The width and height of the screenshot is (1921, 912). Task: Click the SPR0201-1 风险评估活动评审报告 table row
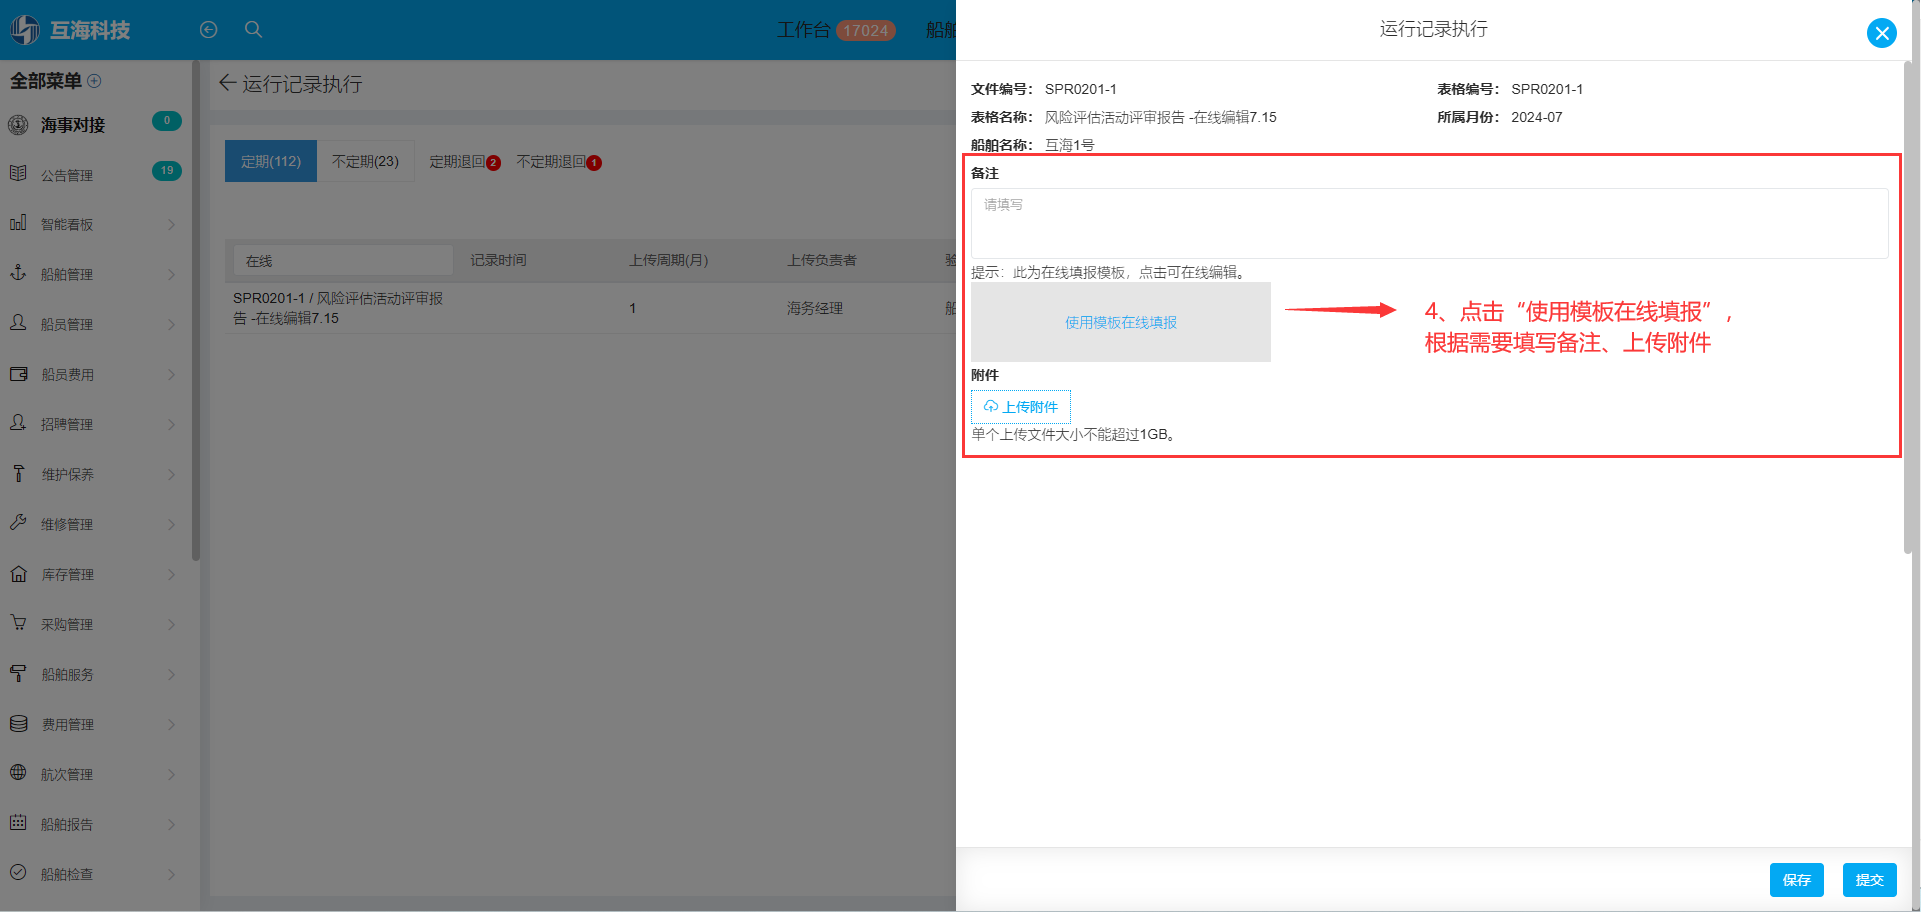tap(590, 308)
